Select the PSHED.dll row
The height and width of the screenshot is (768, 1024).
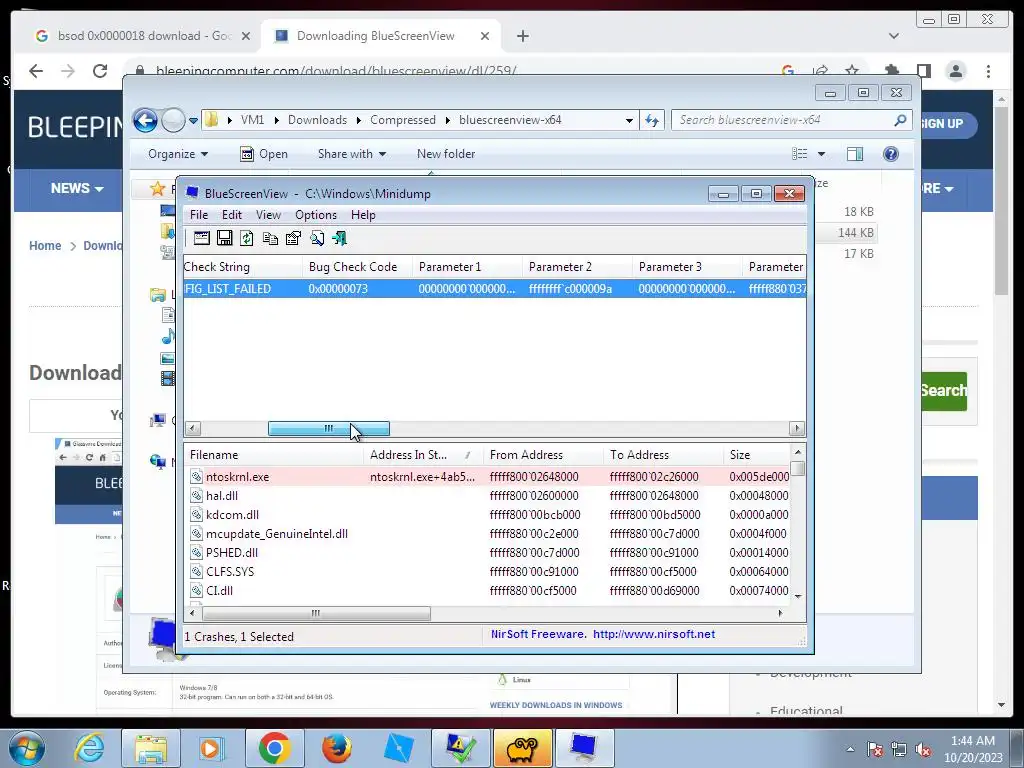click(x=488, y=552)
